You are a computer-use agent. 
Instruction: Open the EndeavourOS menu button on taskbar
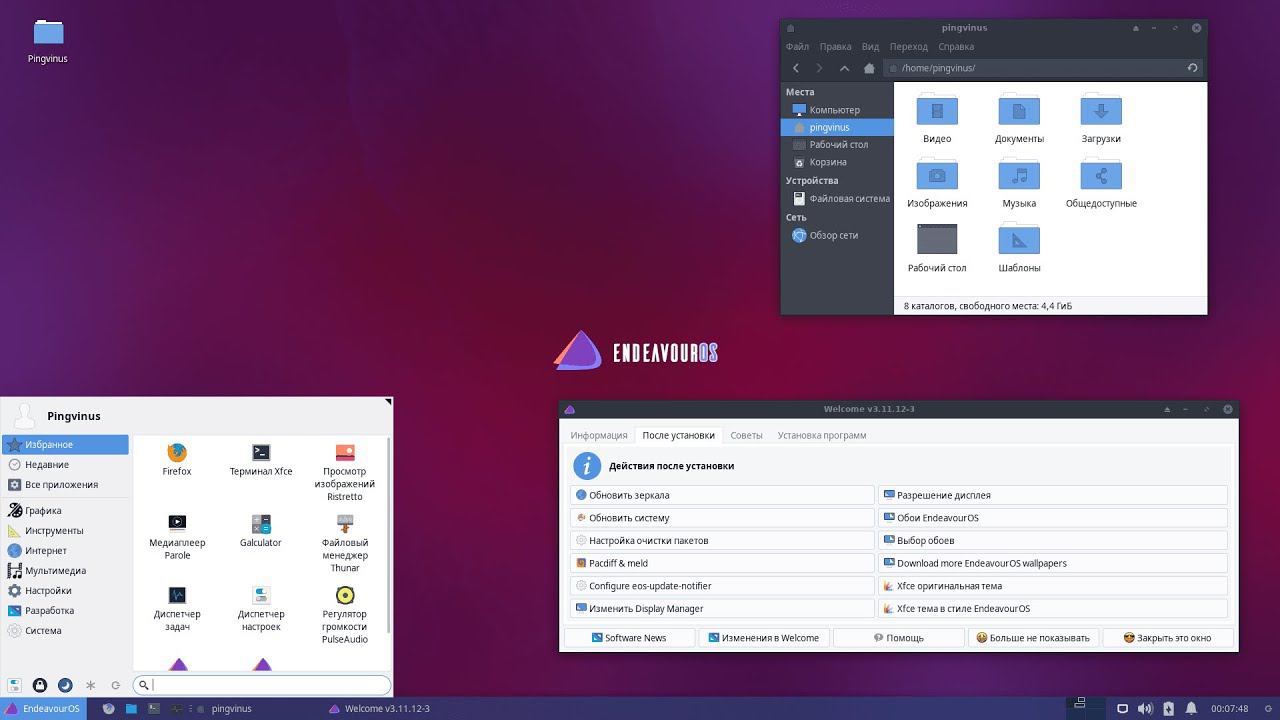[43, 709]
